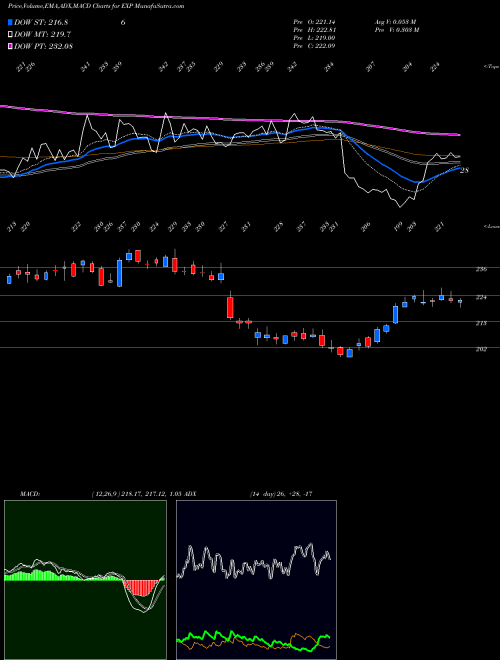The width and height of the screenshot is (500, 660).
Task: Open the green MACD histogram panel
Action: click(x=85, y=580)
